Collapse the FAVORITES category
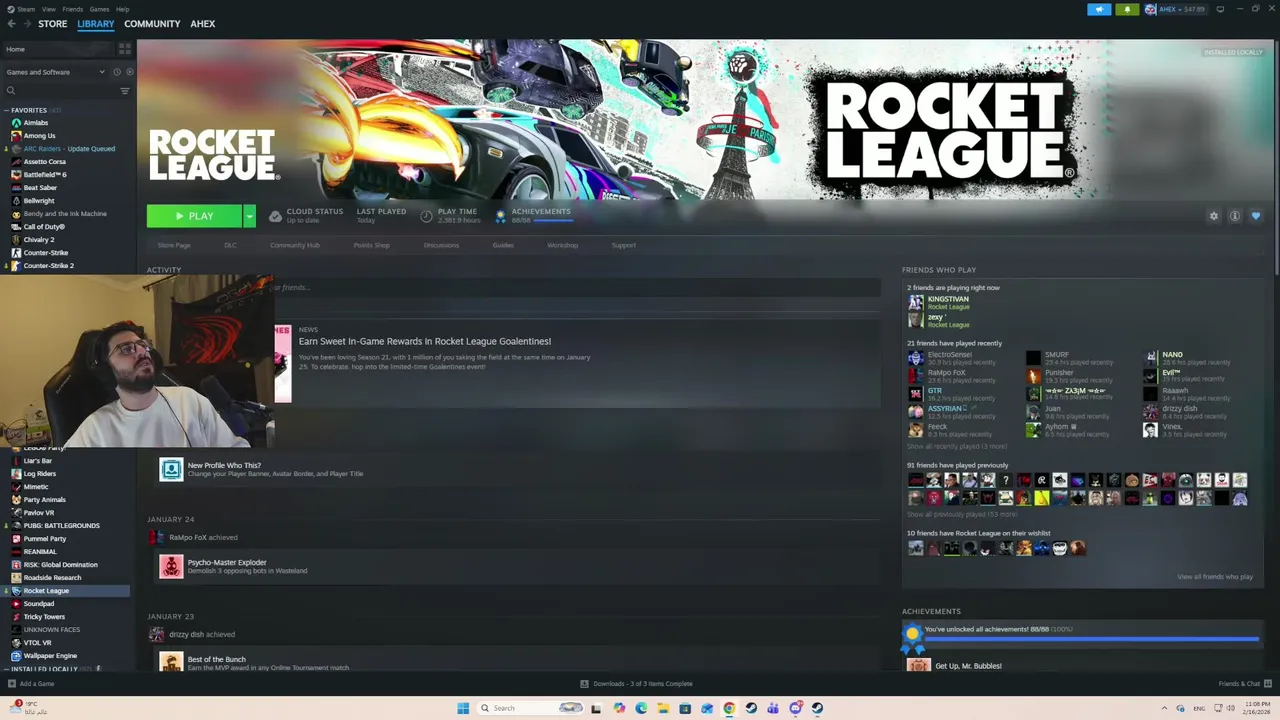The height and width of the screenshot is (720, 1280). [x=7, y=110]
